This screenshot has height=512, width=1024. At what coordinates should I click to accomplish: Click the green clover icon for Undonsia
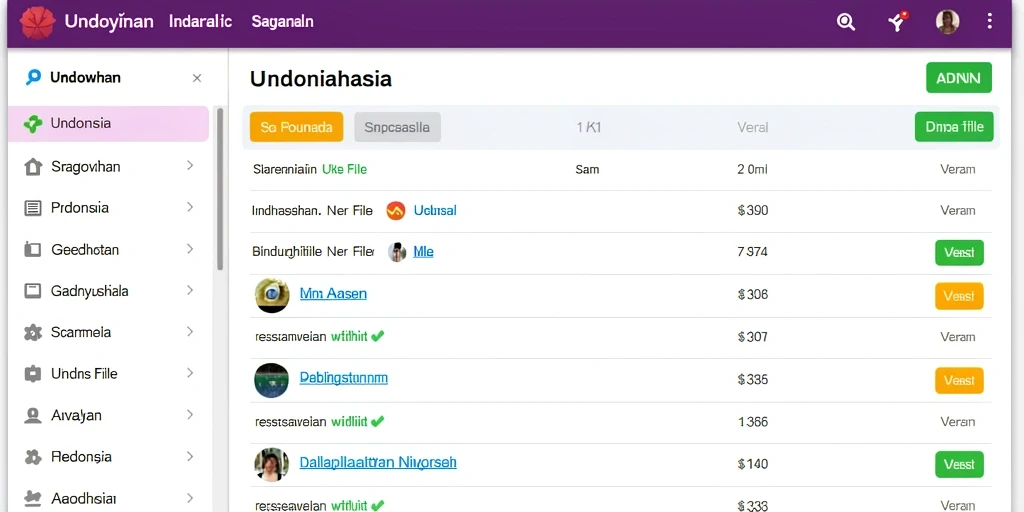point(33,123)
